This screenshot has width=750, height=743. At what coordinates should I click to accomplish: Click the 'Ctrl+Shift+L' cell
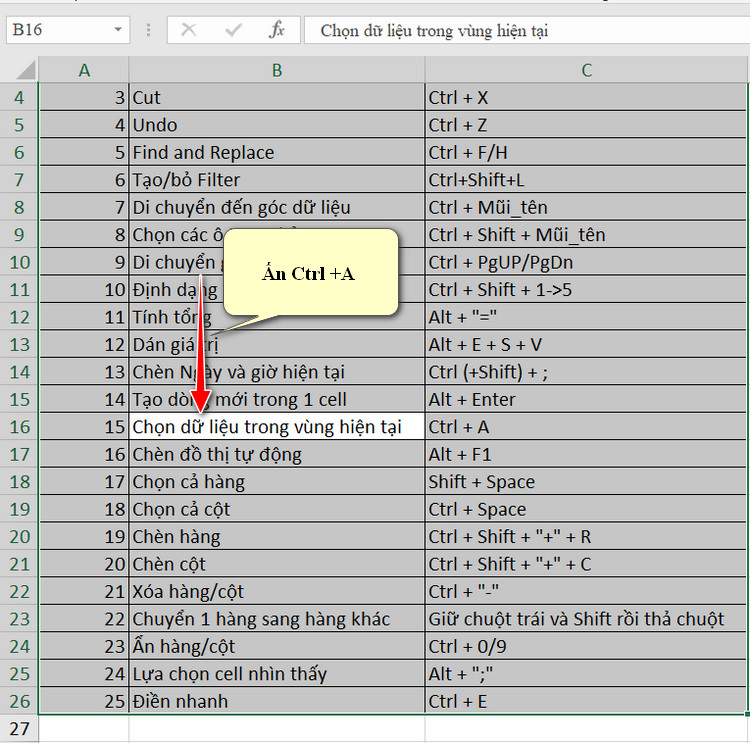pyautogui.click(x=585, y=180)
